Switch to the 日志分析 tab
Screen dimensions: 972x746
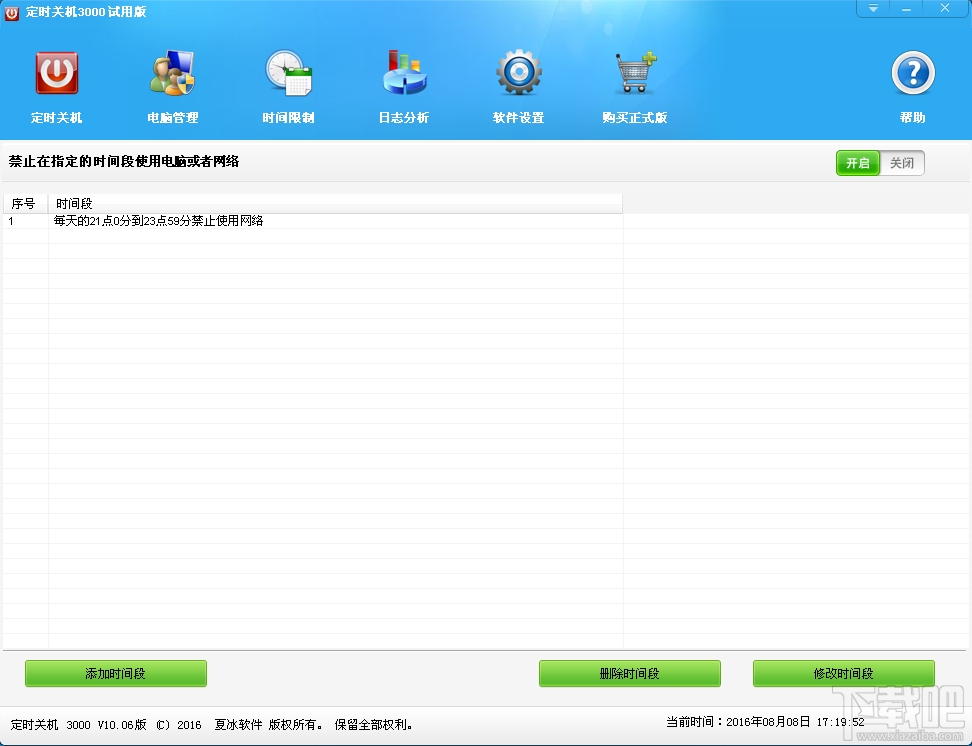click(404, 85)
